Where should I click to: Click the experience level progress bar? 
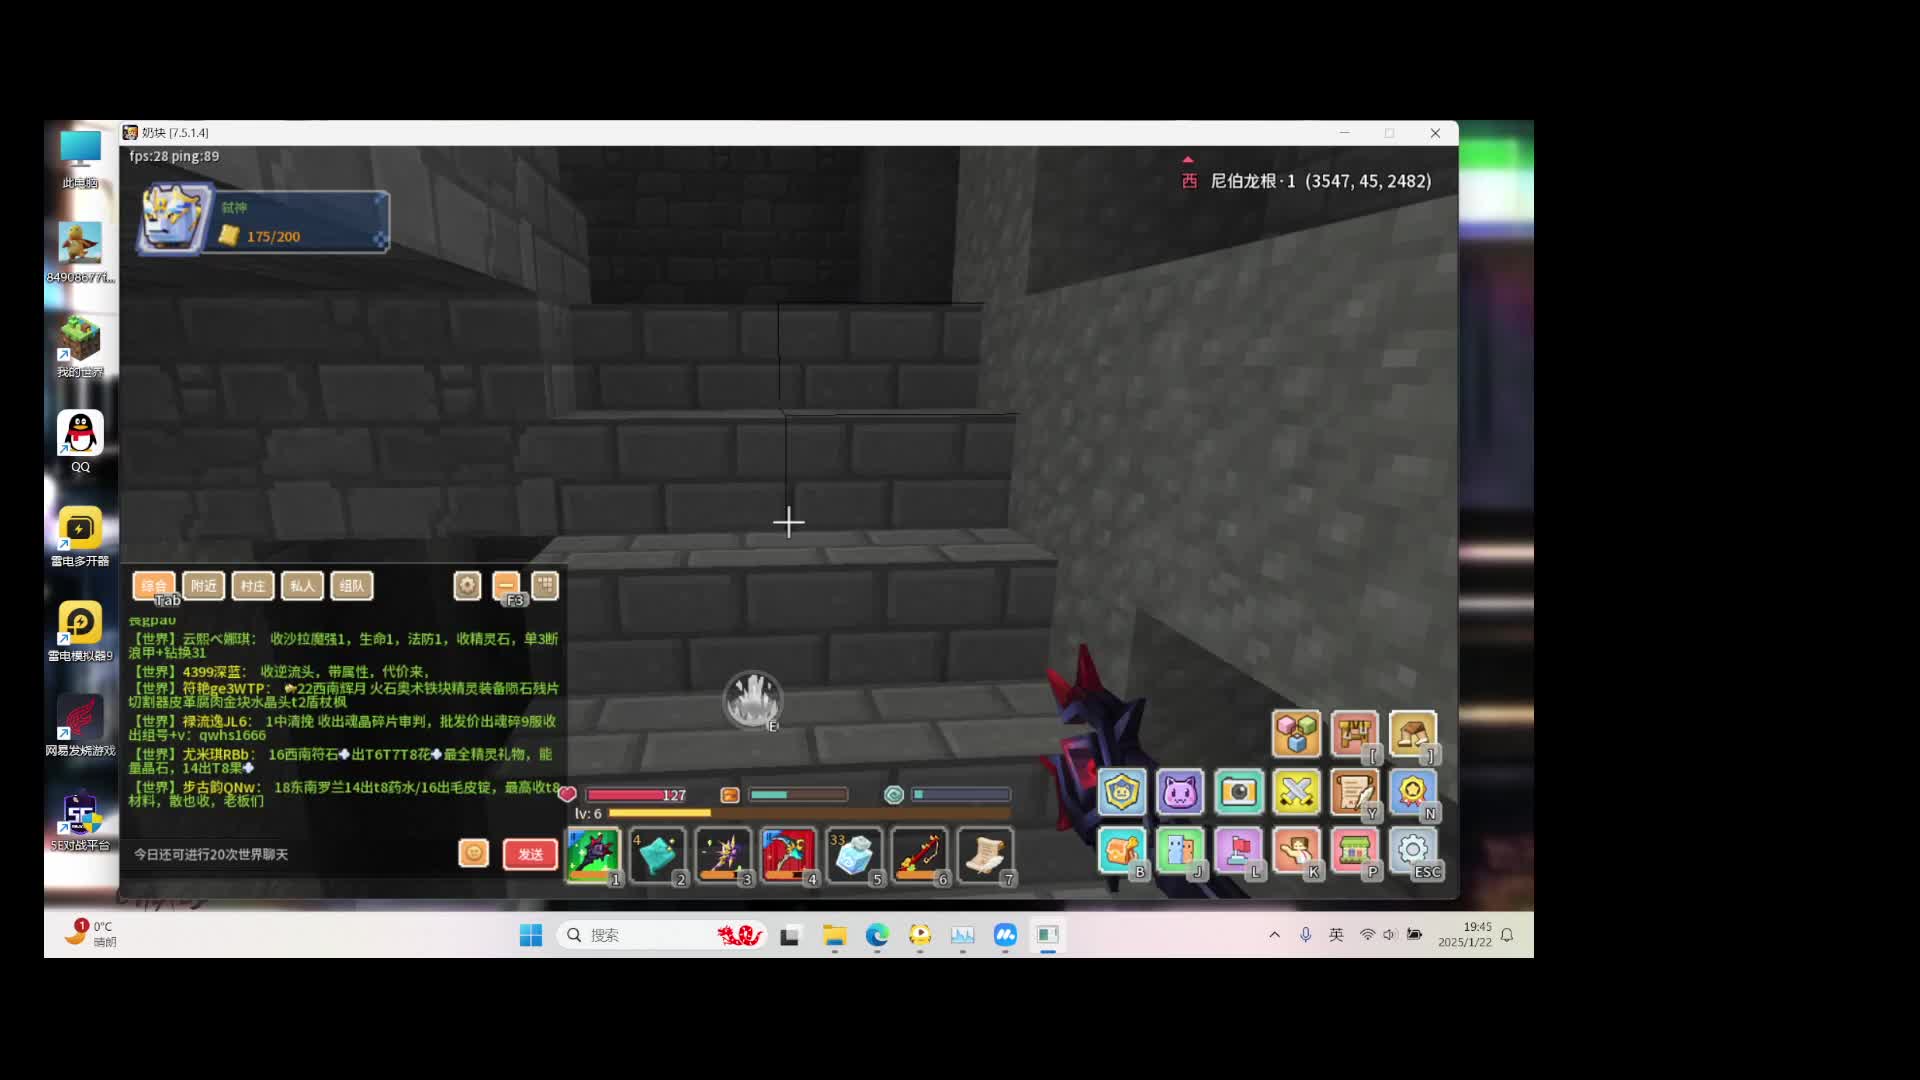[810, 814]
